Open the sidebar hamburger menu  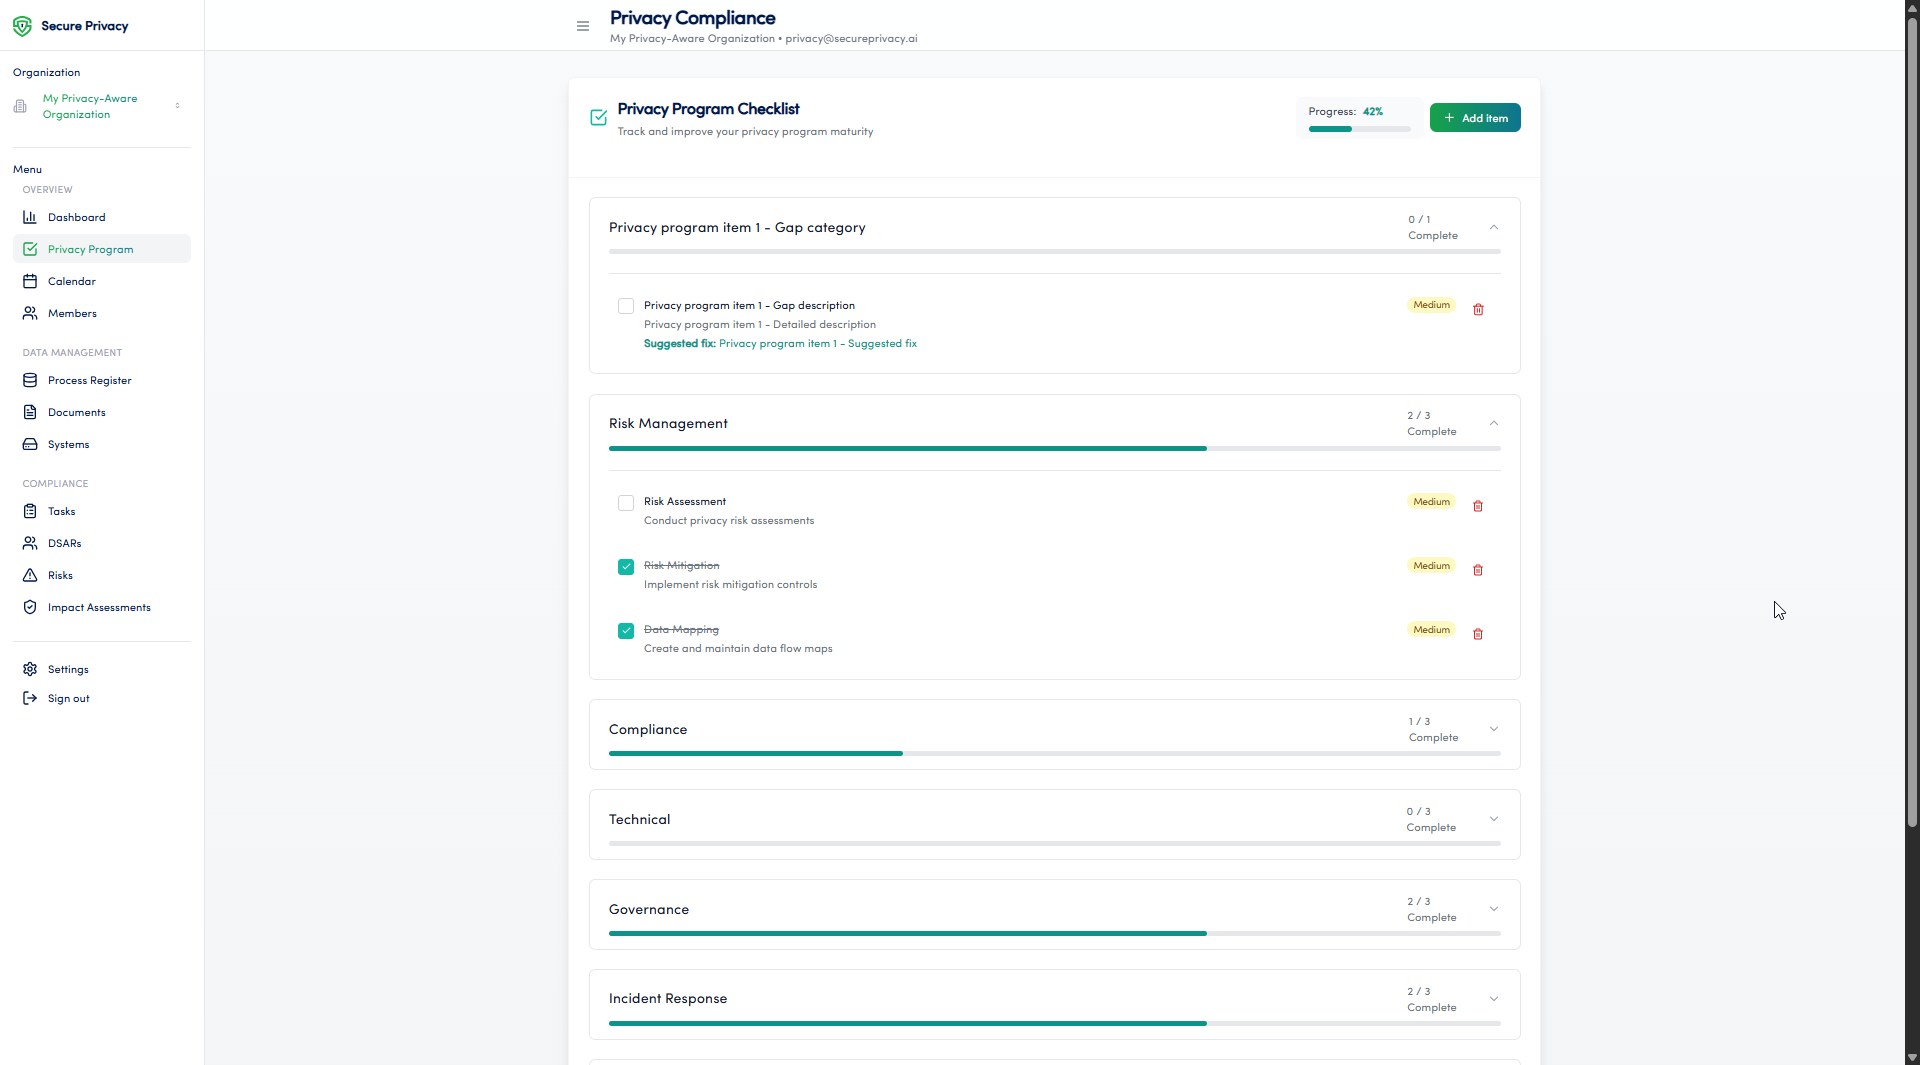point(583,26)
